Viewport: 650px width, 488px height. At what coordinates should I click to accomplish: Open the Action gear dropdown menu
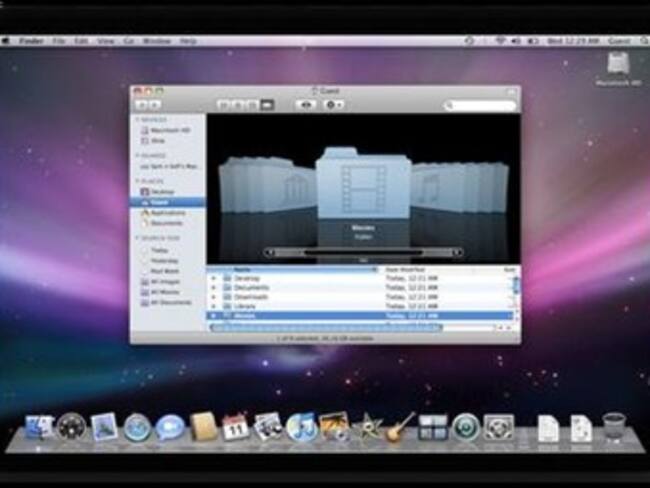point(334,104)
